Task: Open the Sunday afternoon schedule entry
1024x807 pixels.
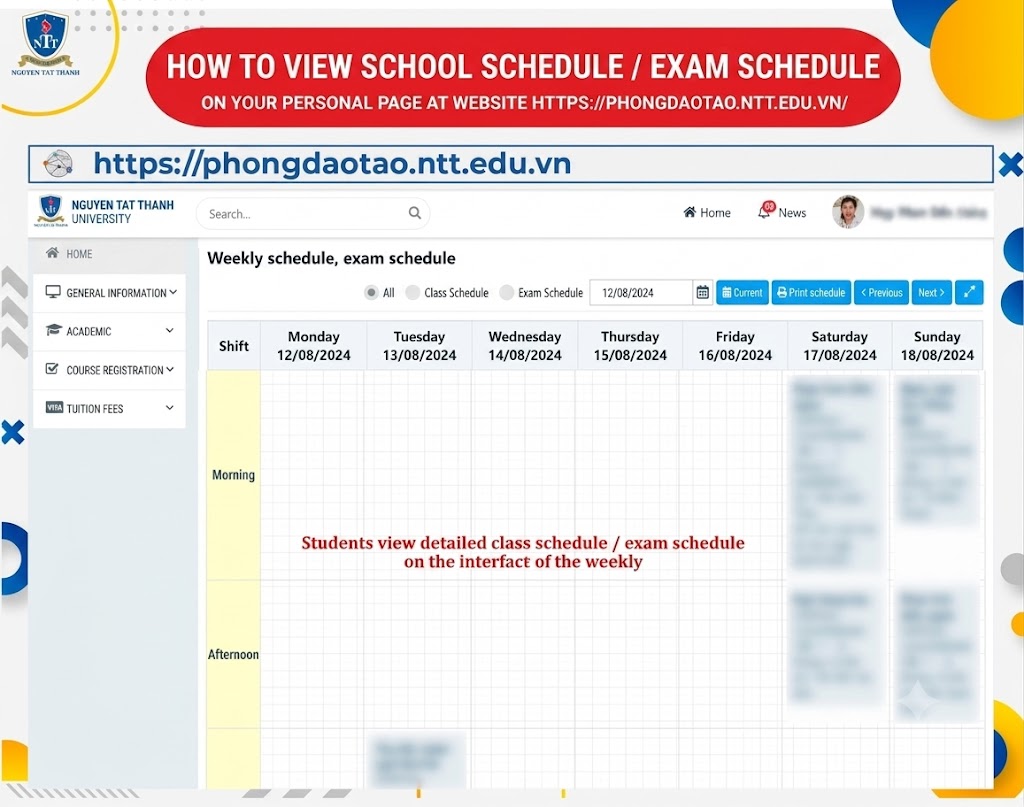Action: [x=937, y=654]
